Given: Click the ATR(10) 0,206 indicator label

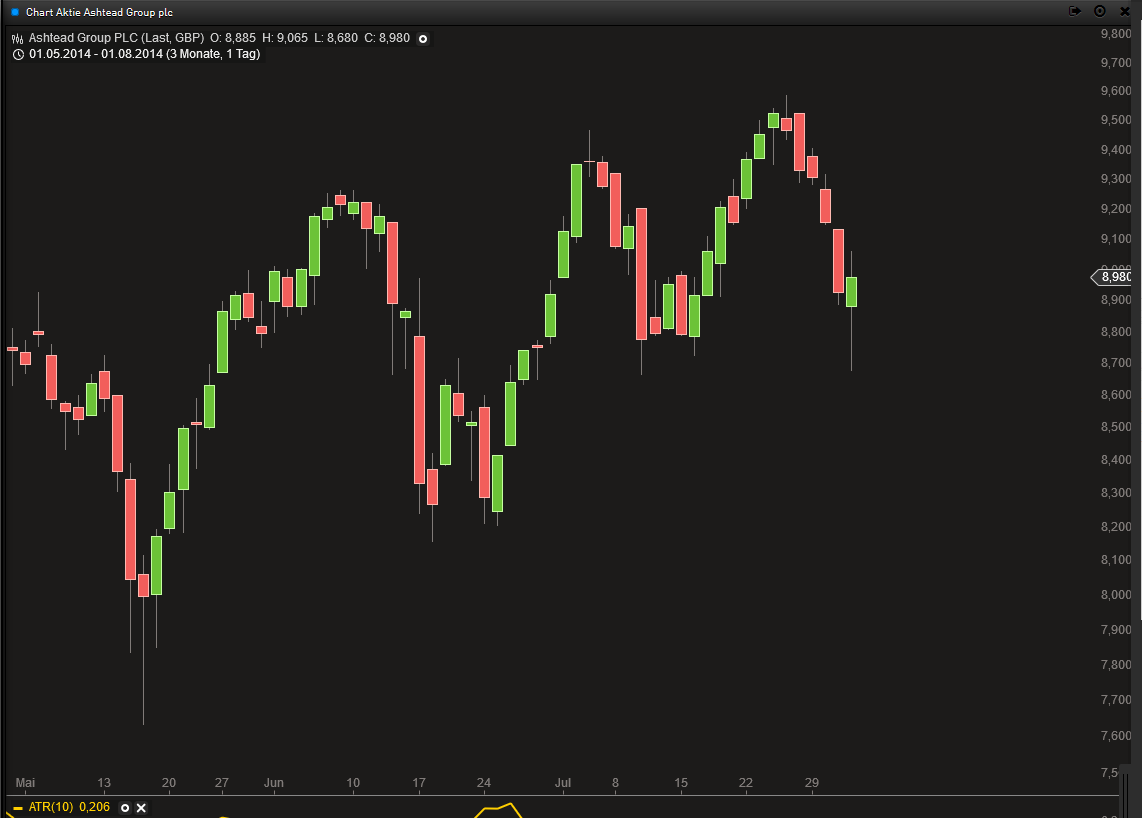Looking at the screenshot, I should coord(69,807).
